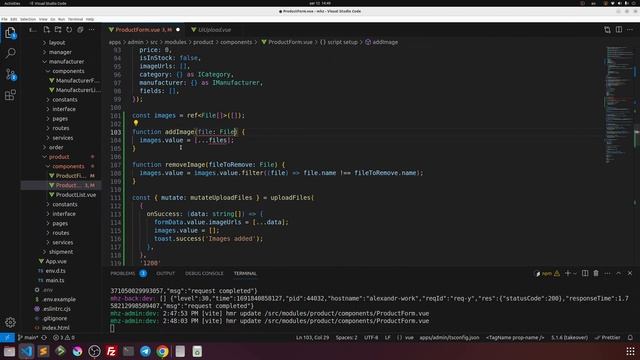The height and width of the screenshot is (360, 640).
Task: Click the open changes icon in editor
Action: click(x=607, y=30)
